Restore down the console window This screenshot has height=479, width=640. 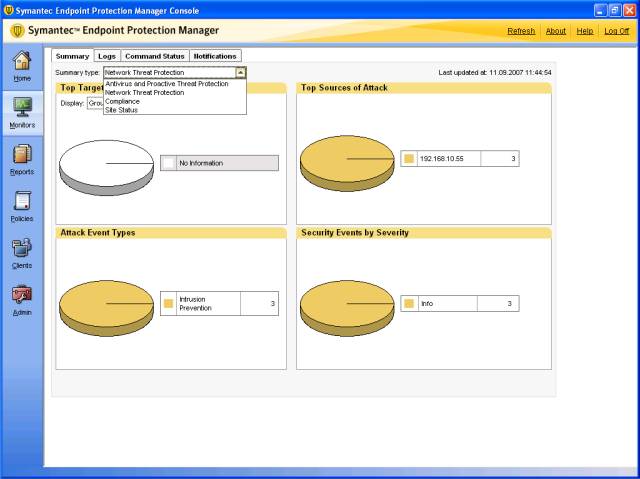615,11
